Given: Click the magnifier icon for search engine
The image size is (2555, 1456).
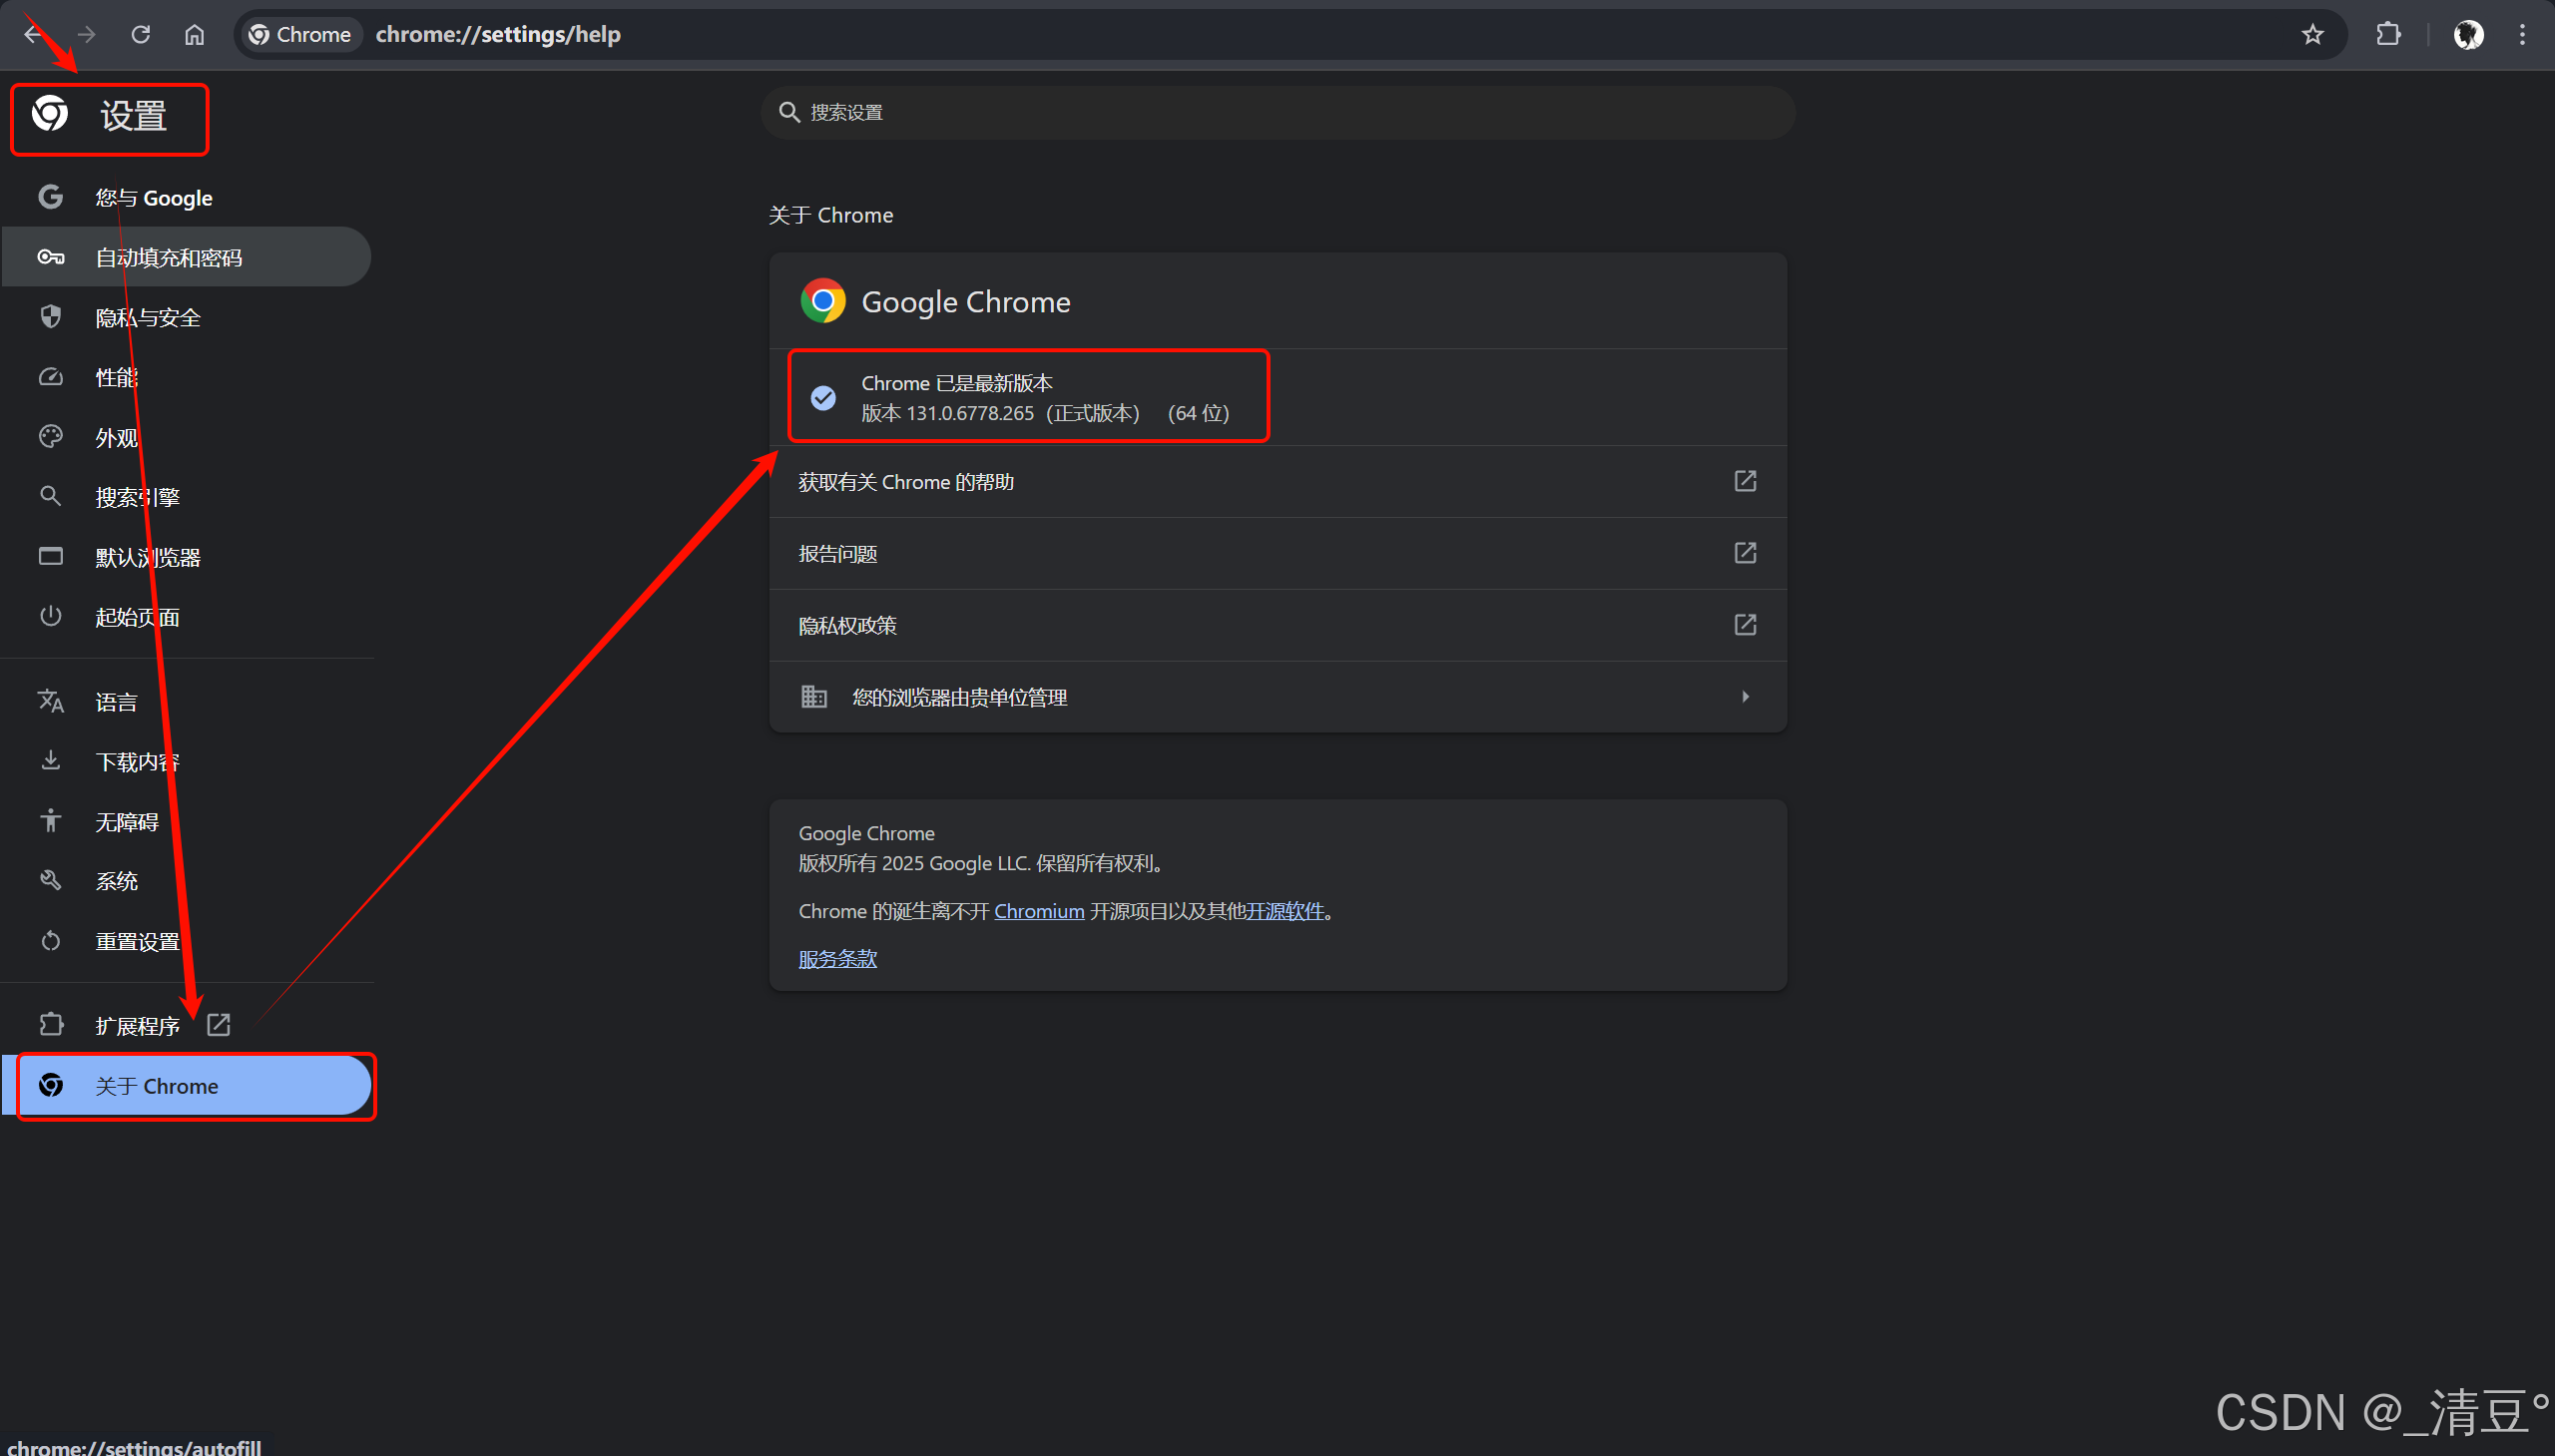Looking at the screenshot, I should (x=51, y=496).
